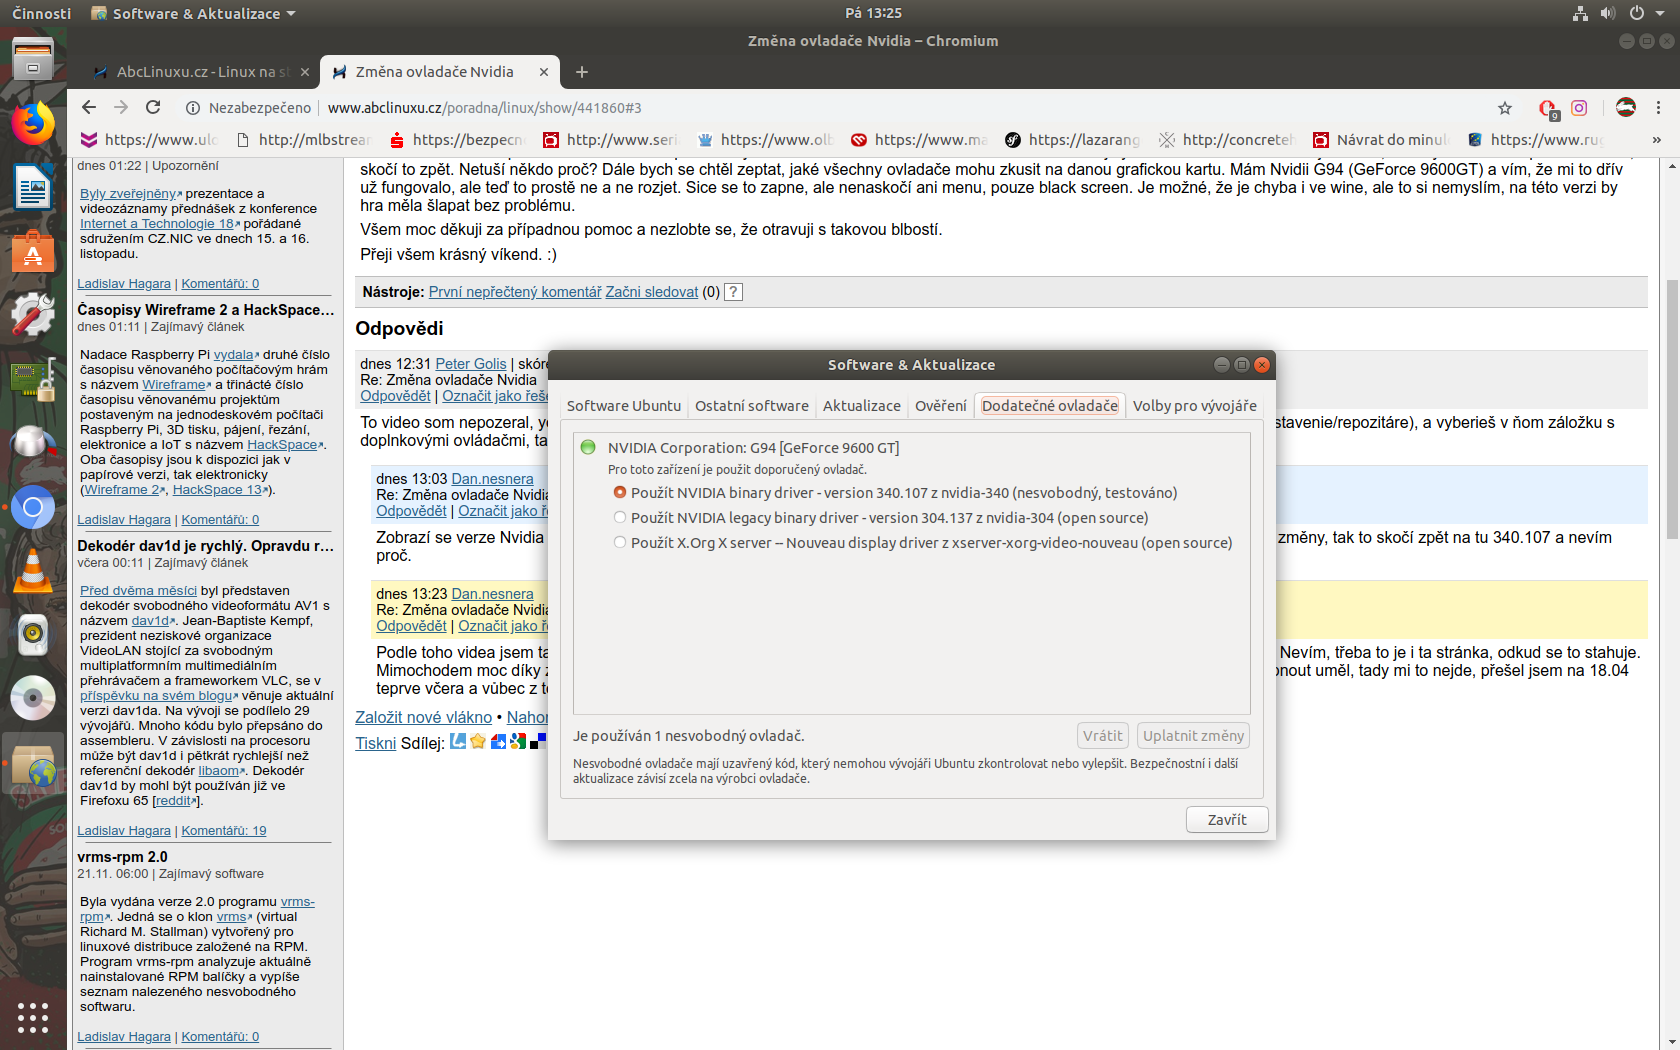This screenshot has height=1050, width=1680.
Task: Click the help question mark box
Action: (x=734, y=292)
